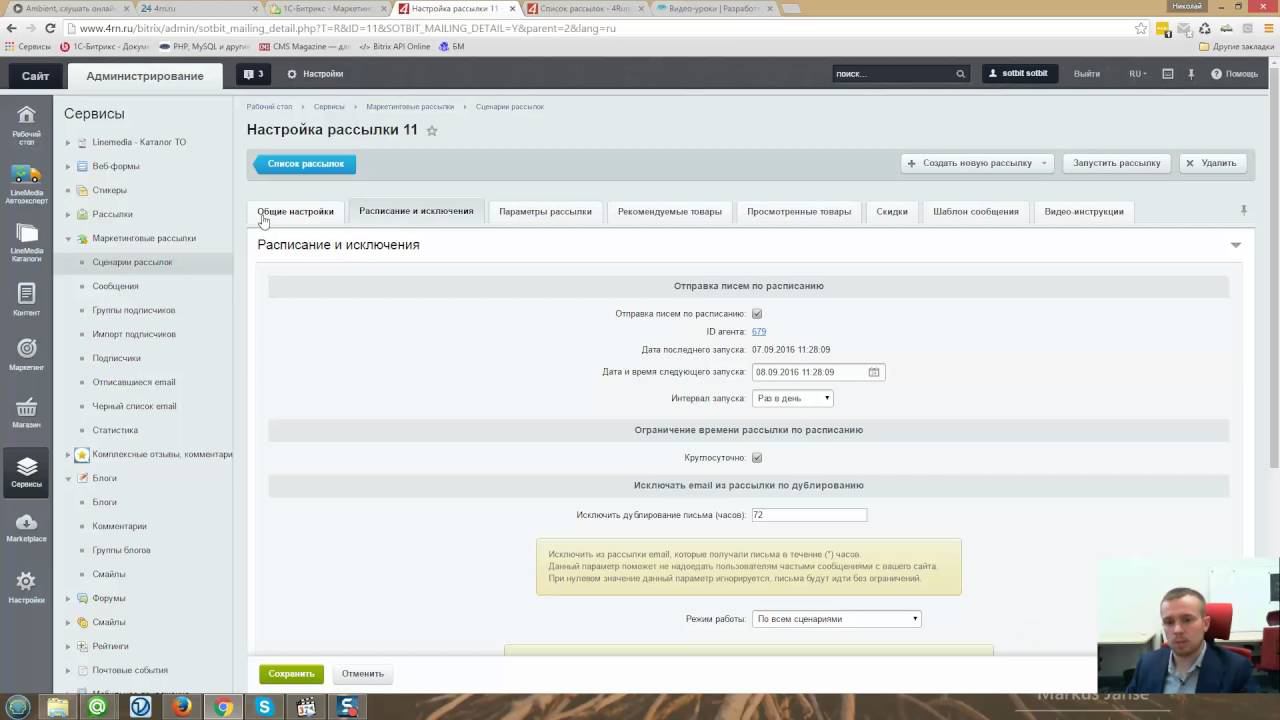Toggle Отправка писем по расписанию checkbox
Image resolution: width=1280 pixels, height=720 pixels.
(757, 314)
